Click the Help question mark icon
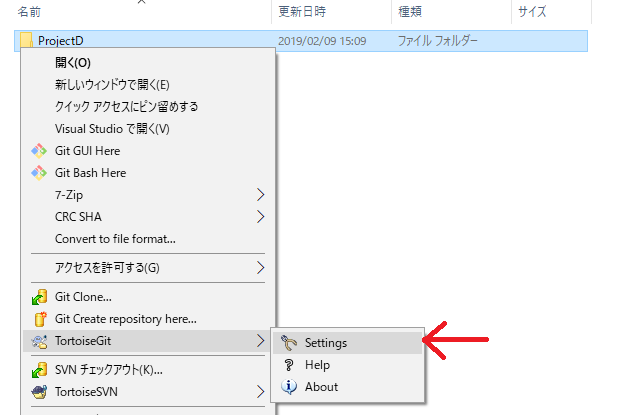Screen dimensions: 617x415 point(289,365)
